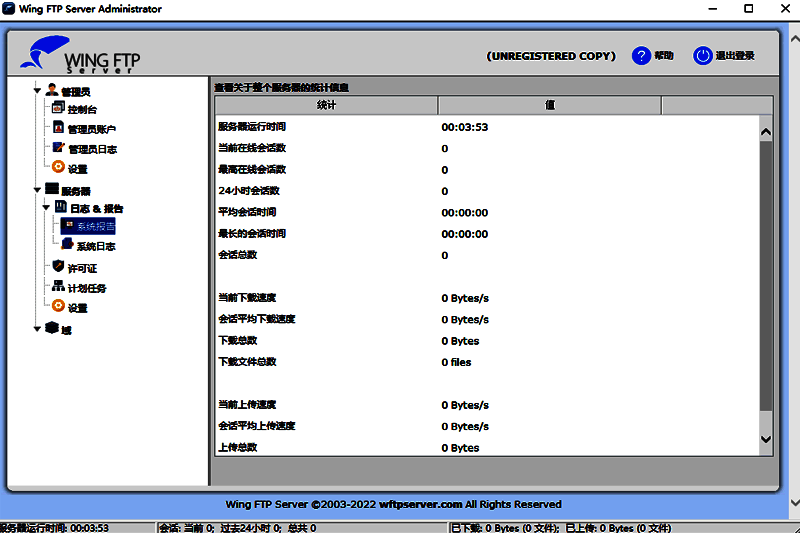Click the 下载总数 row label

[238, 340]
